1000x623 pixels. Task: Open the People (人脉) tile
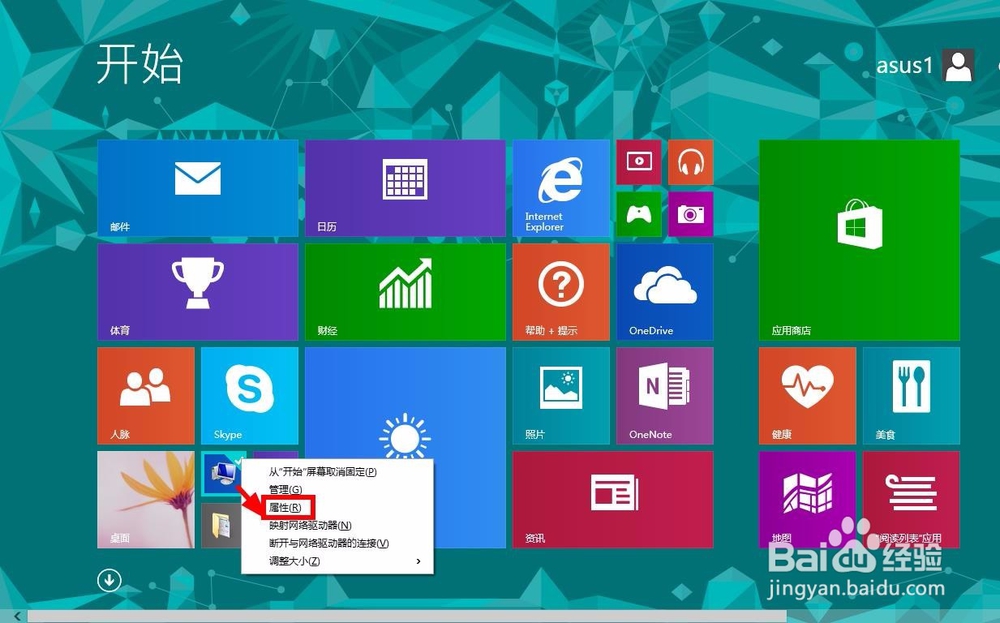145,395
